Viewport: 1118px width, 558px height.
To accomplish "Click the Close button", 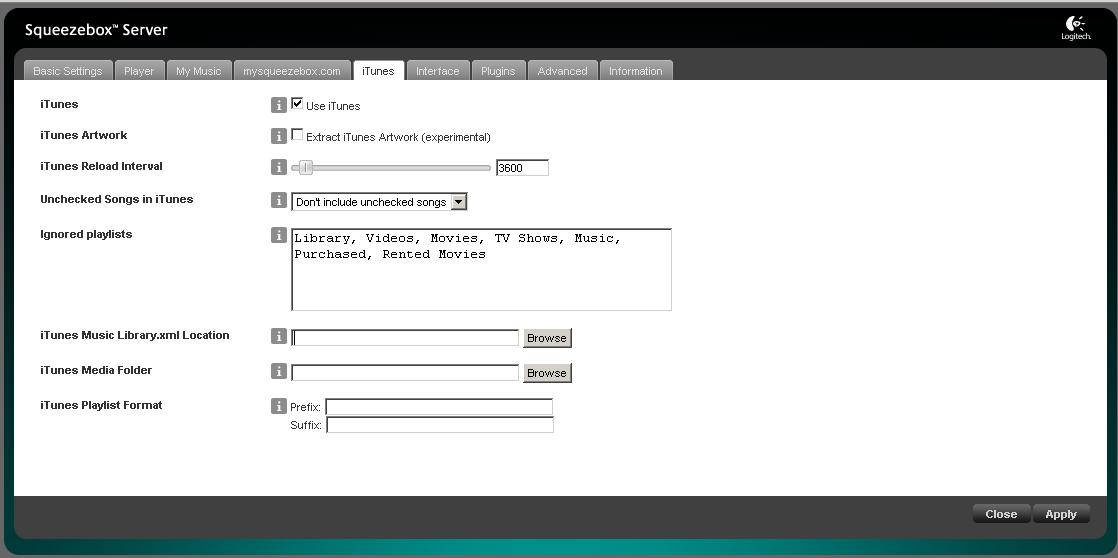I will [1001, 514].
